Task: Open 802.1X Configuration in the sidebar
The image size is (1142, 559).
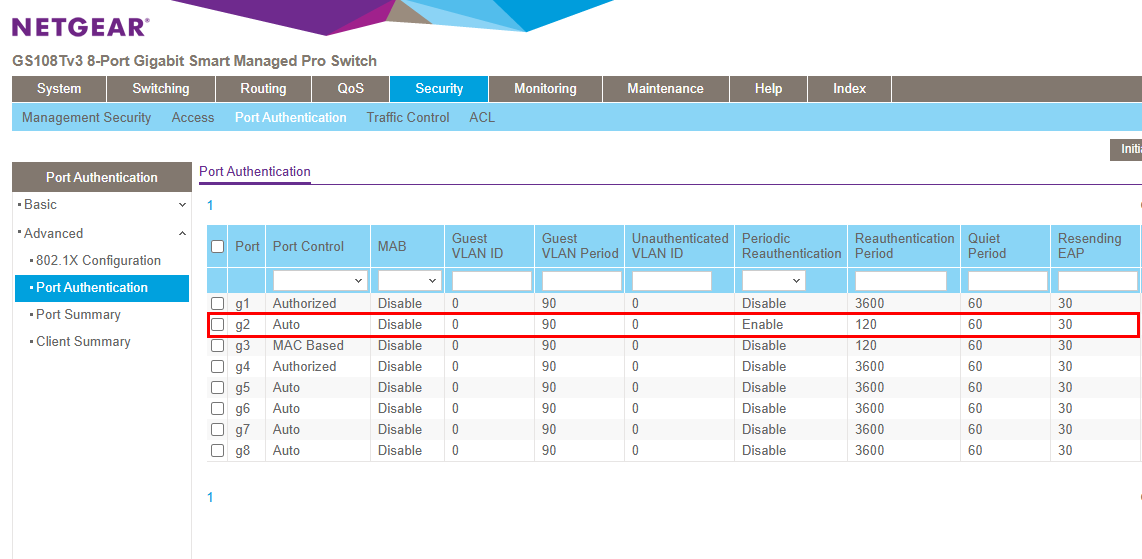Action: (x=98, y=260)
